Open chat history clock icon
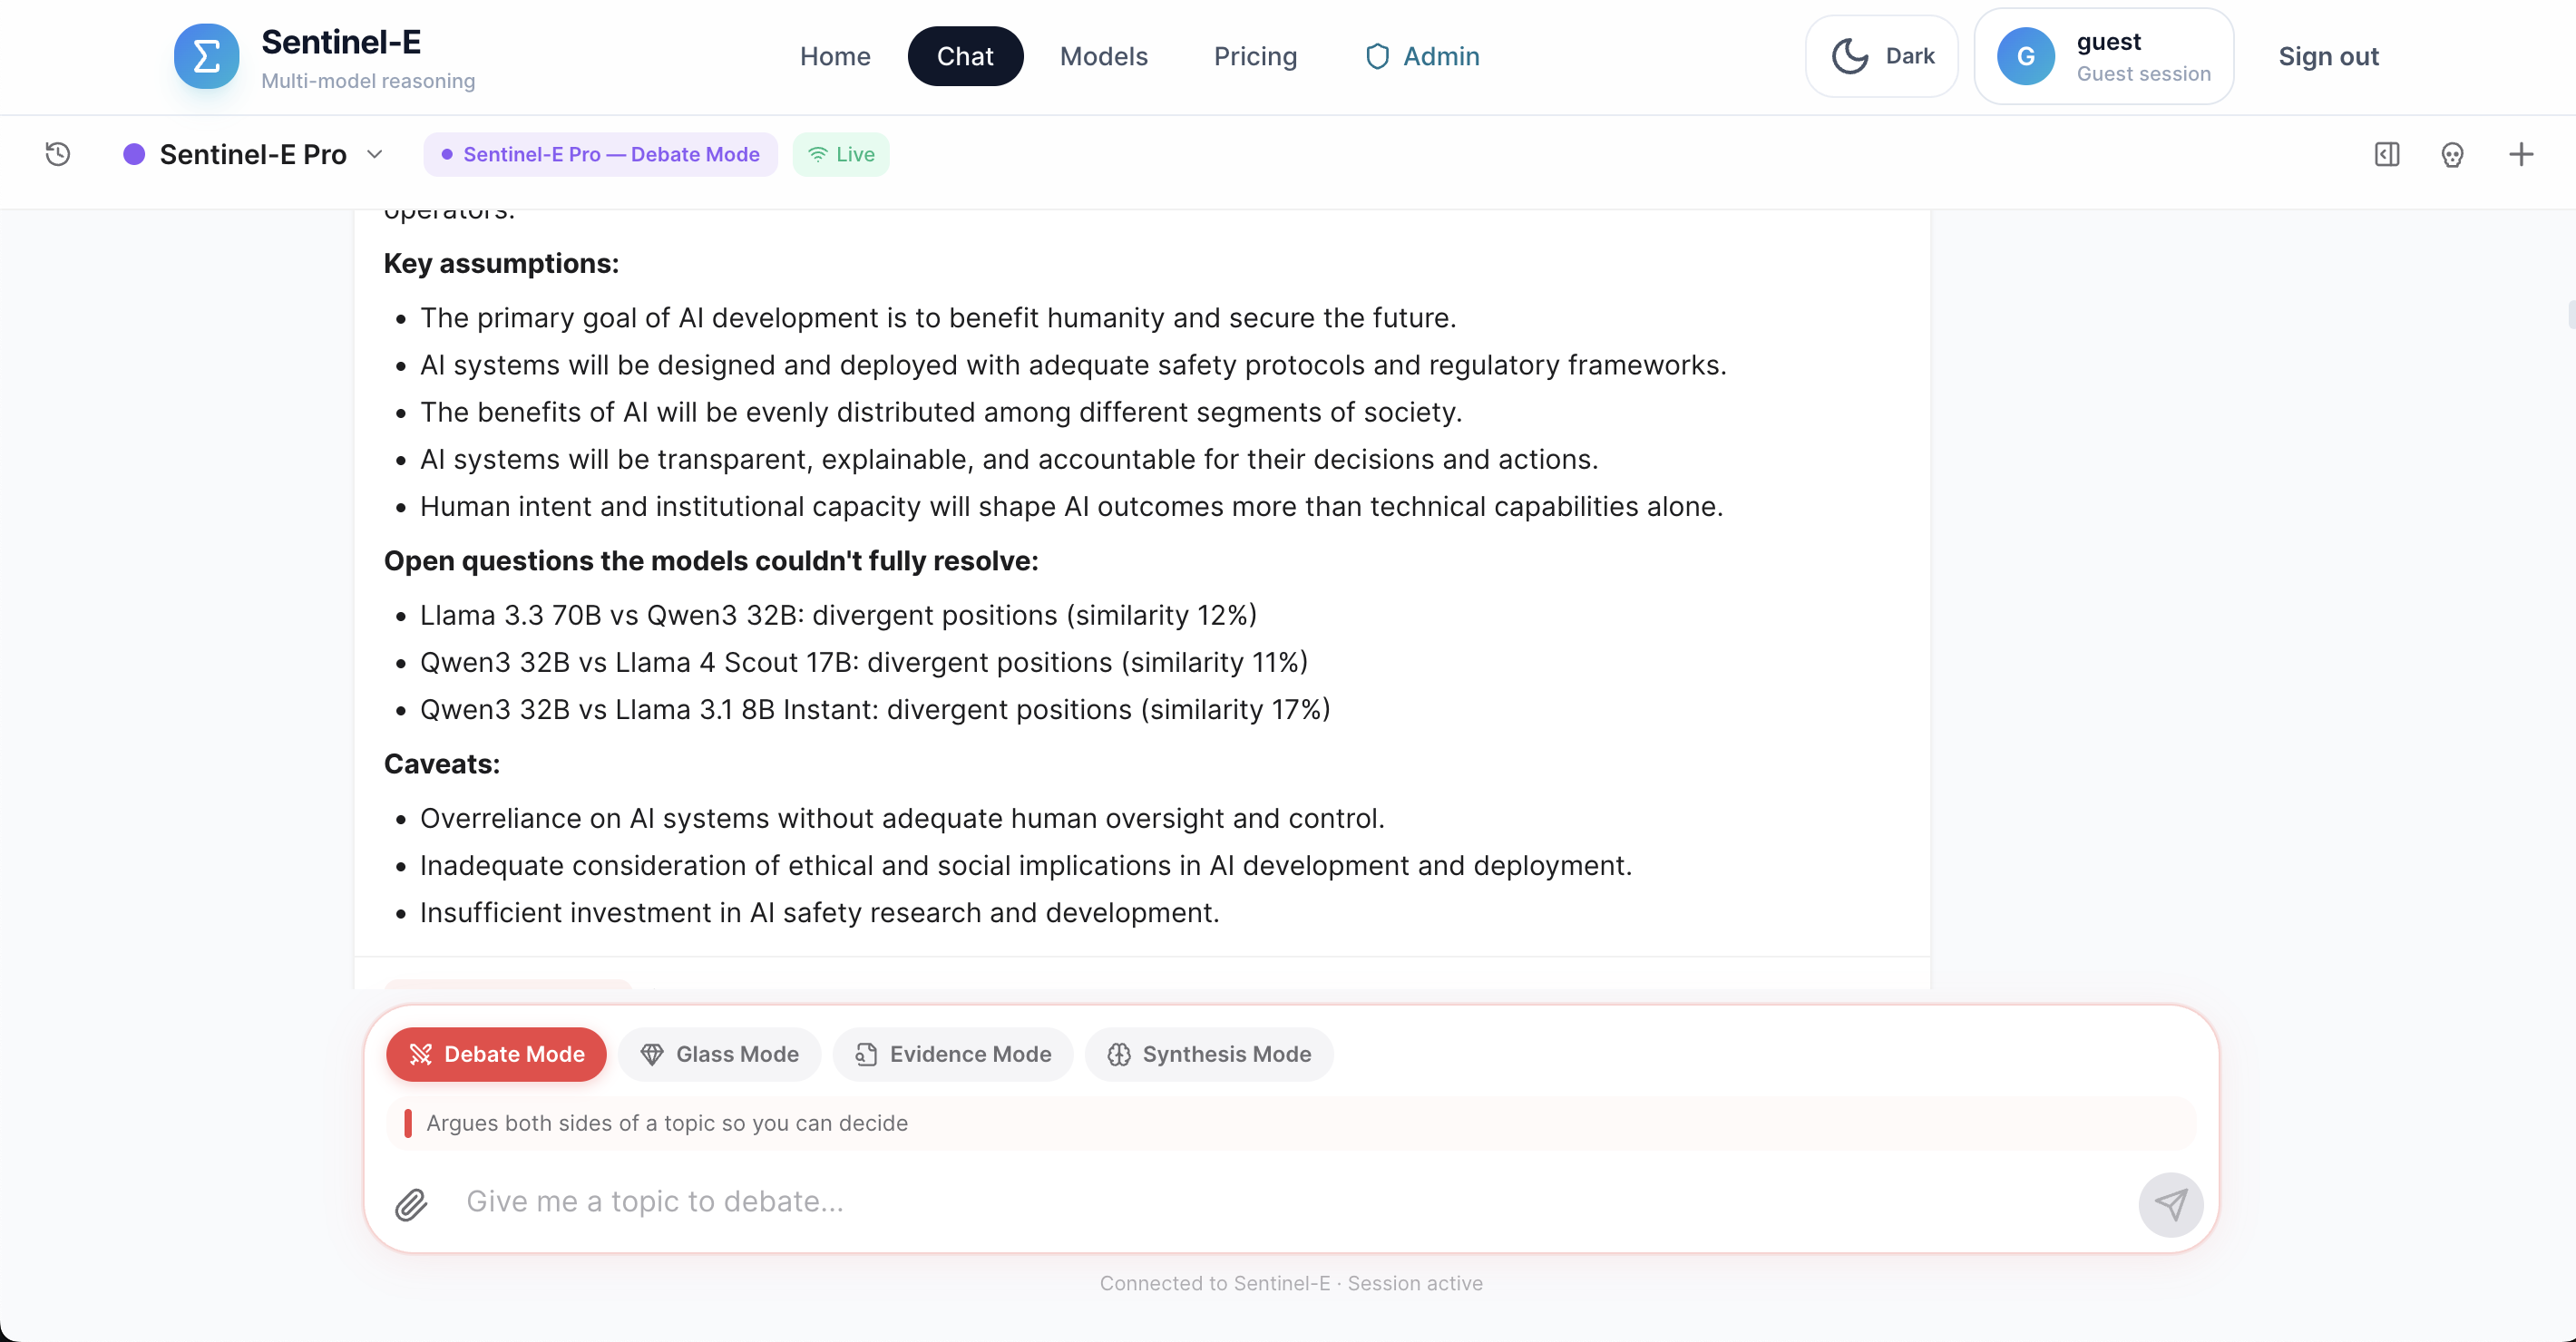2576x1342 pixels. (x=58, y=154)
